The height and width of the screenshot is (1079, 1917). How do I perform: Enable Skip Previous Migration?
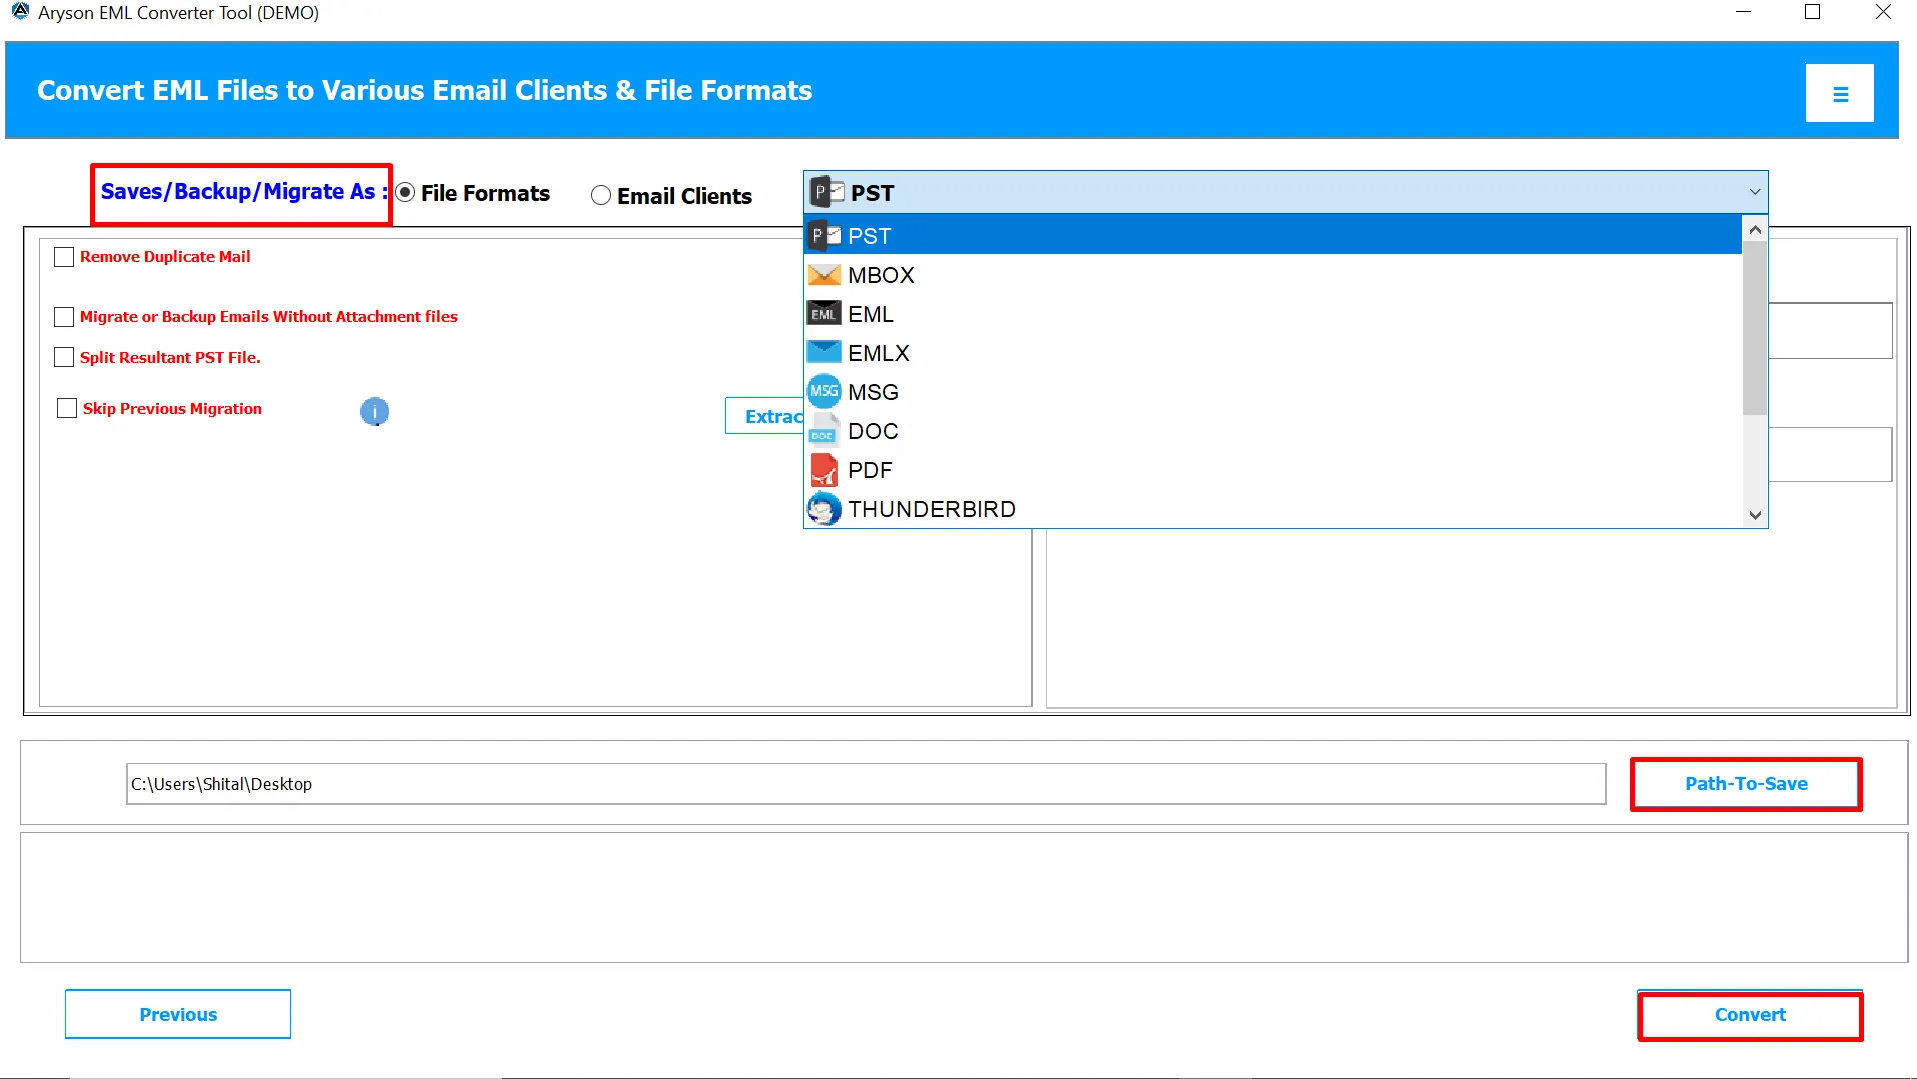(x=66, y=408)
